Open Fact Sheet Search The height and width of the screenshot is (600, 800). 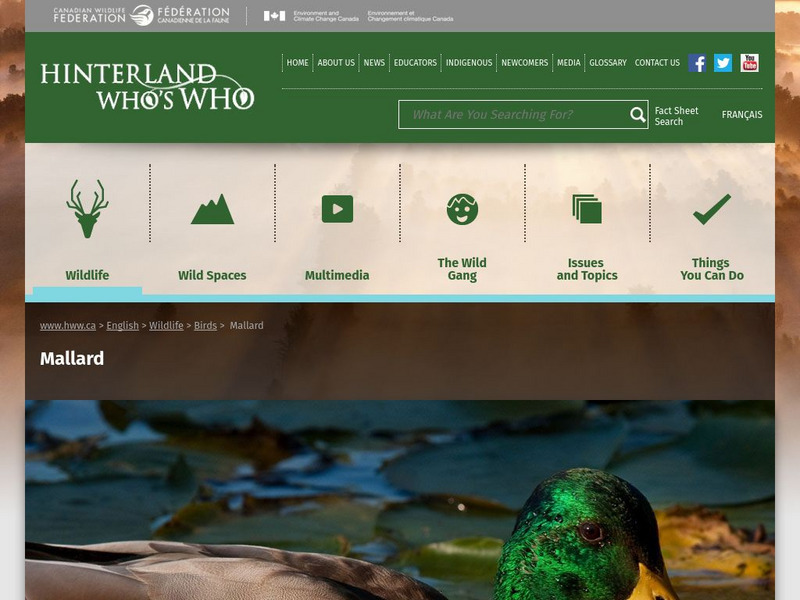(x=674, y=115)
